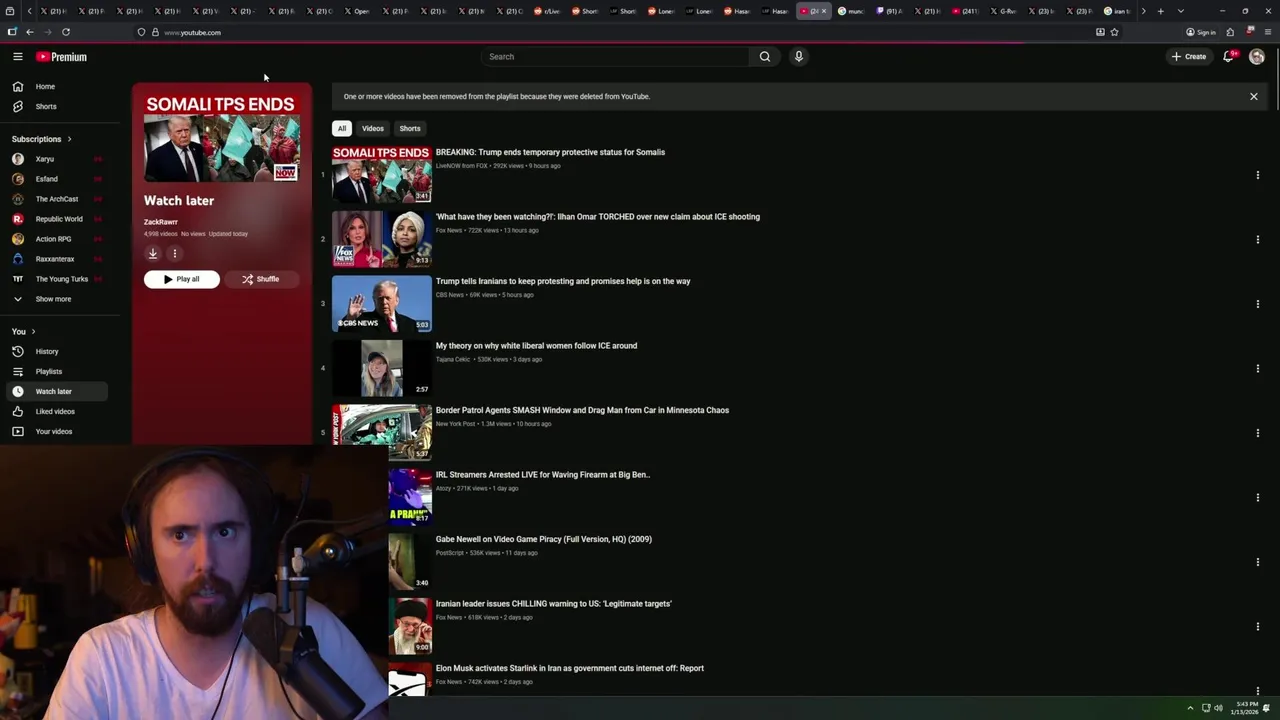Open the Watch later playlist options menu

point(174,254)
